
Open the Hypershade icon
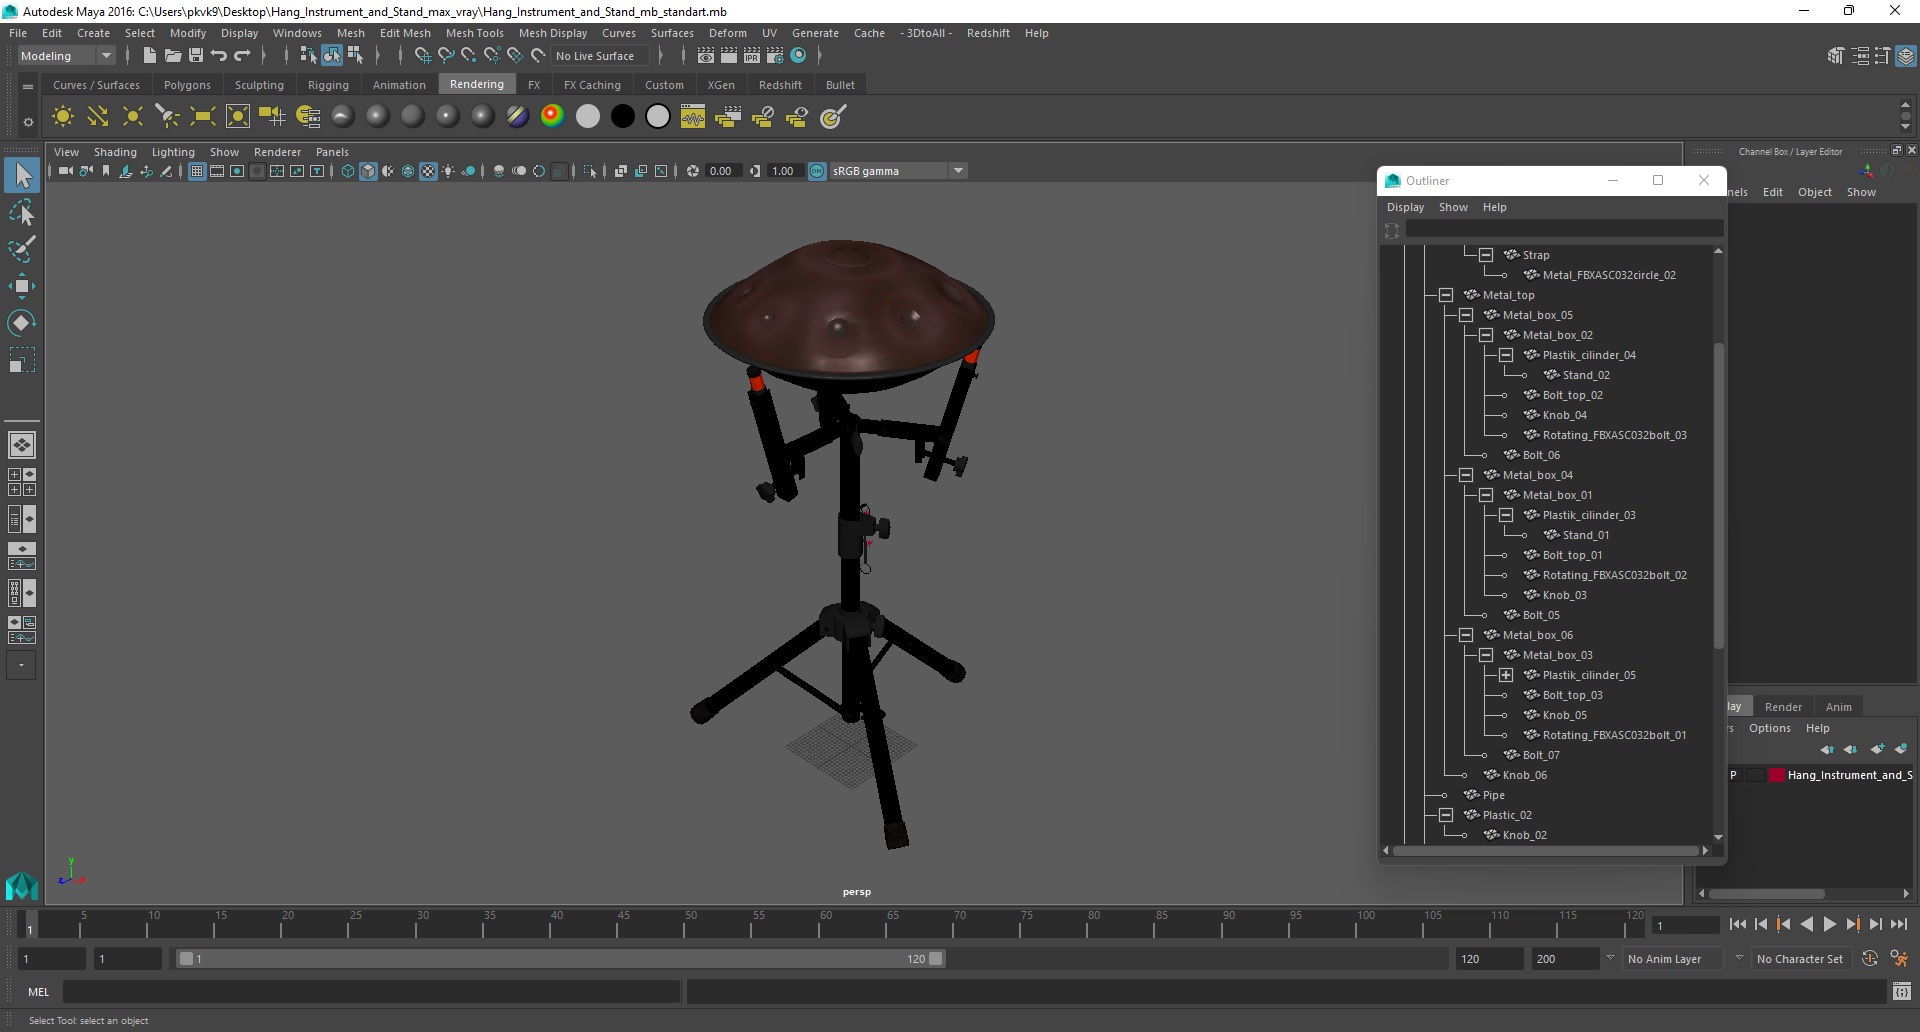click(798, 56)
